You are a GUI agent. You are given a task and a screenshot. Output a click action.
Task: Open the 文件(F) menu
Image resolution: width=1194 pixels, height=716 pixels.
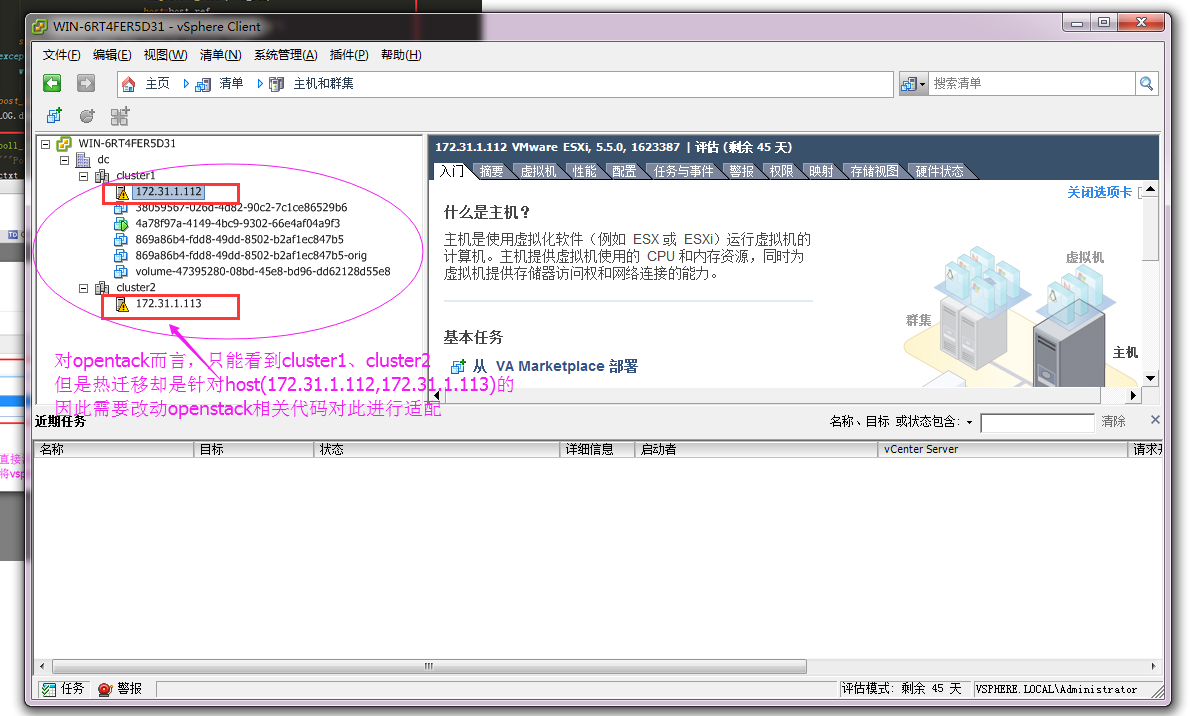point(62,55)
